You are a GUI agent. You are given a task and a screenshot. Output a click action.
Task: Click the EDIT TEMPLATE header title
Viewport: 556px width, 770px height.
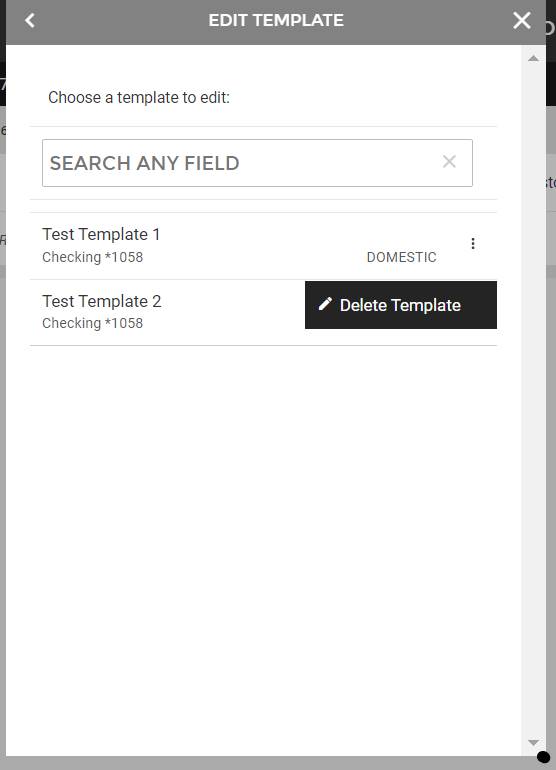pos(276,20)
